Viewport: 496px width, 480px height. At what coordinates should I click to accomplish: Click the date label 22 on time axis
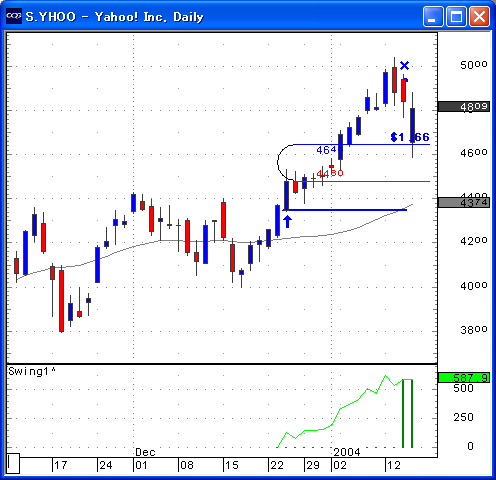(x=277, y=465)
